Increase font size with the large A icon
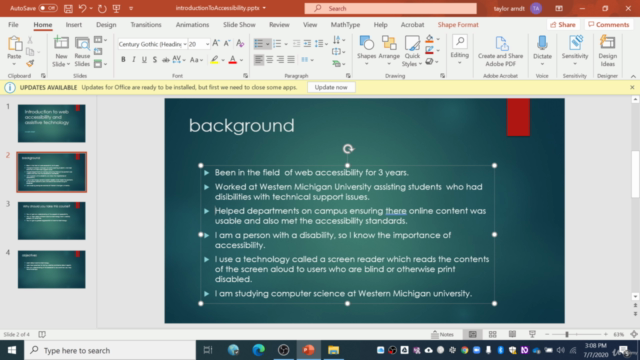 click(216, 44)
